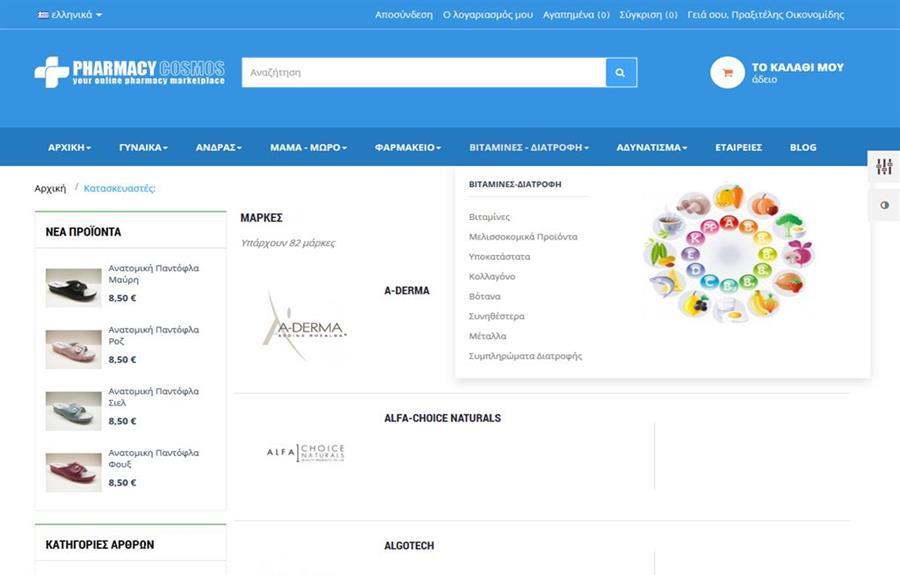The image size is (900, 575).
Task: Open the BLOG menu item
Action: [x=803, y=147]
